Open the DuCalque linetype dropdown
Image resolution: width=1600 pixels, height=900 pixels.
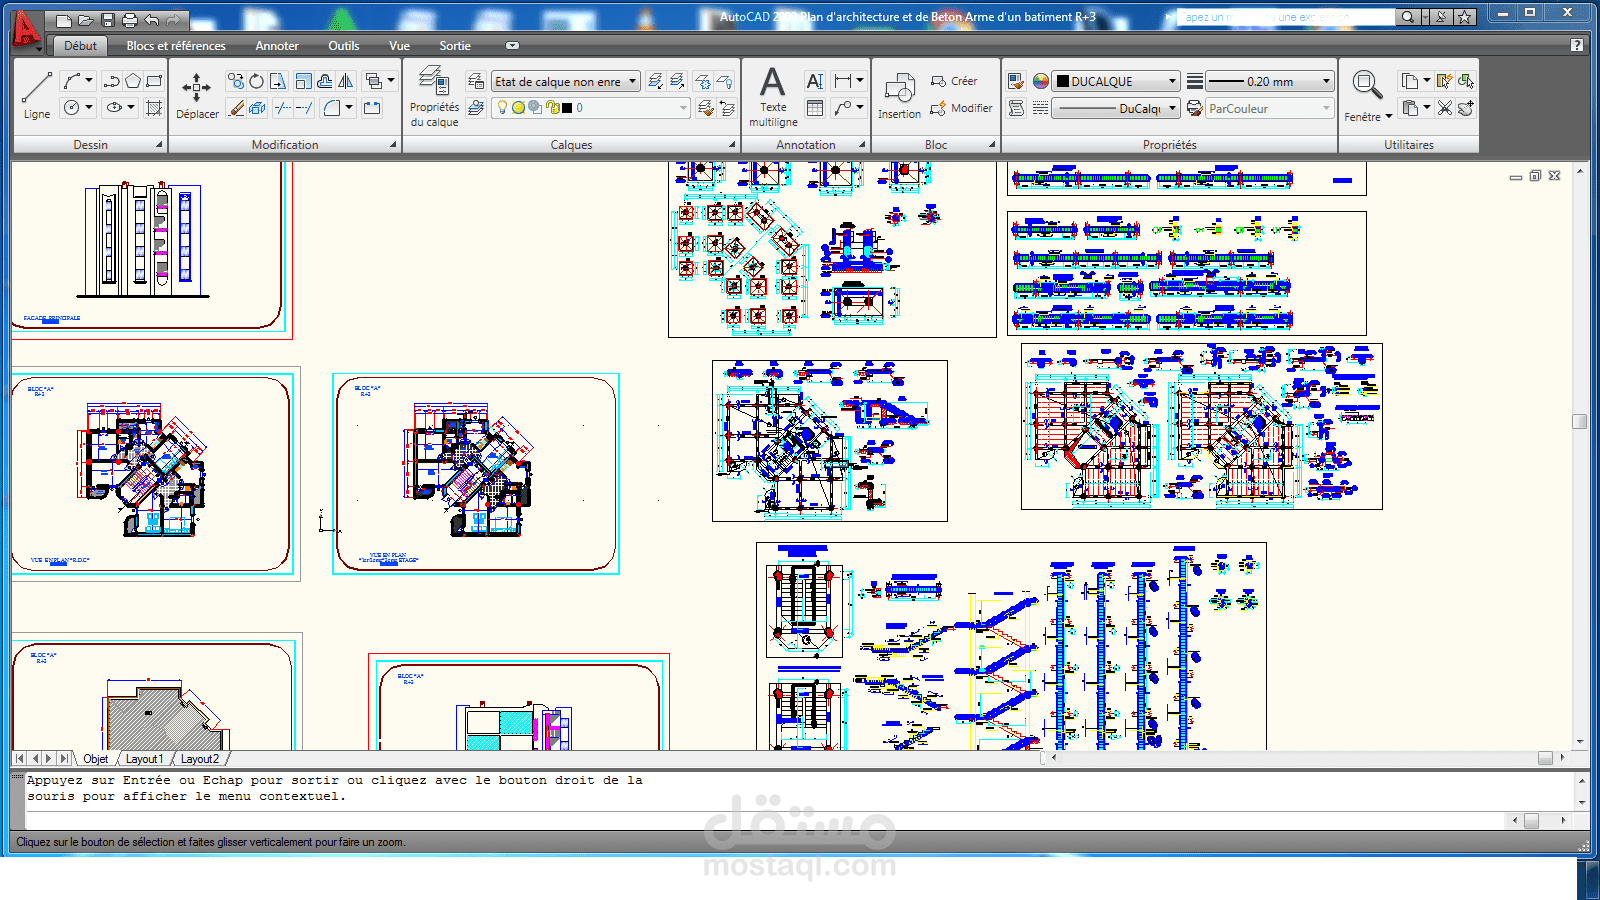(1172, 108)
